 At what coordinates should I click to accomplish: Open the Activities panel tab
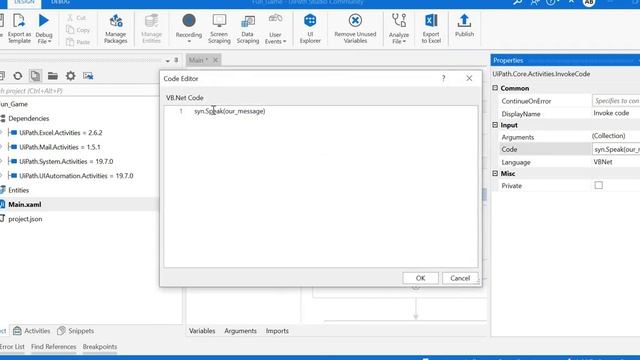(x=32, y=331)
